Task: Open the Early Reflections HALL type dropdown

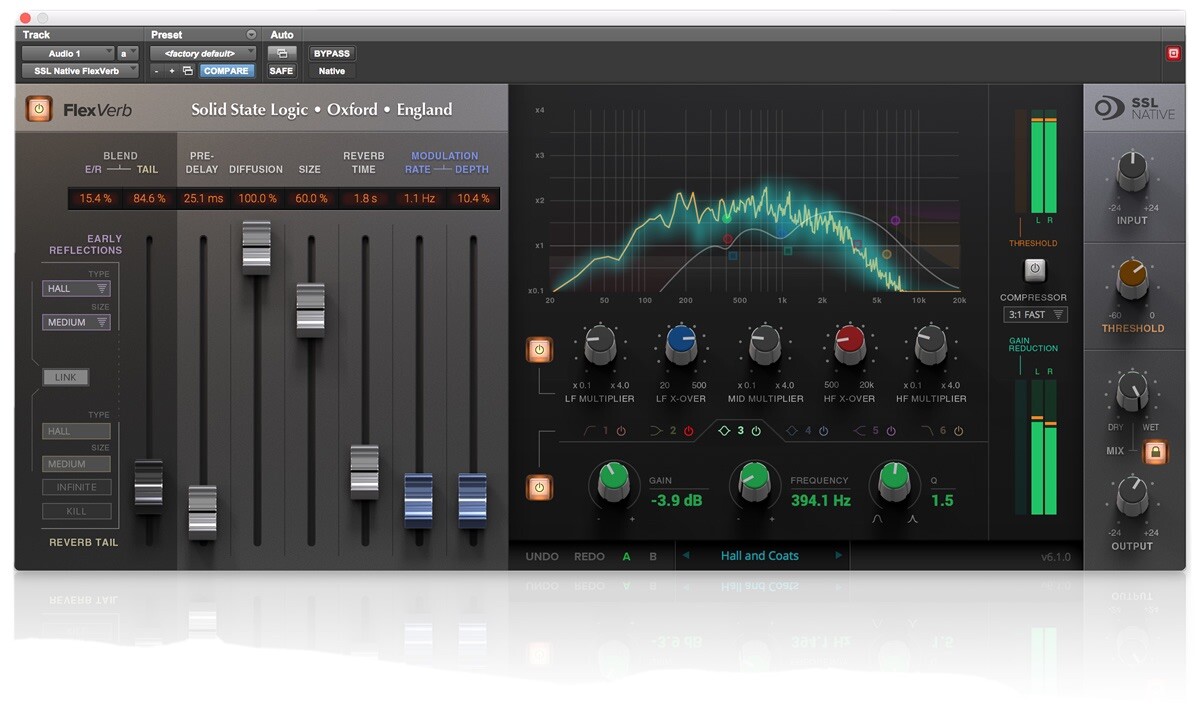Action: pos(75,288)
